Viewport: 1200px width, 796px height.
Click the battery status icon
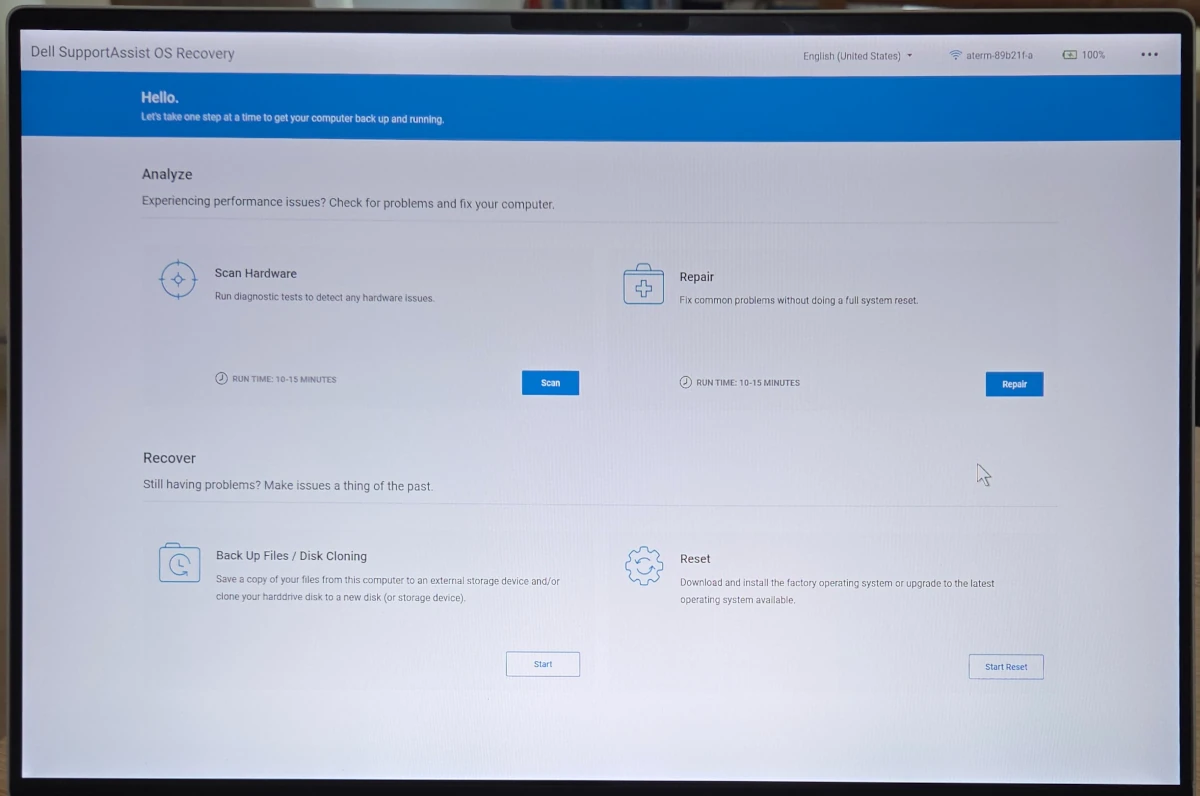[1069, 55]
